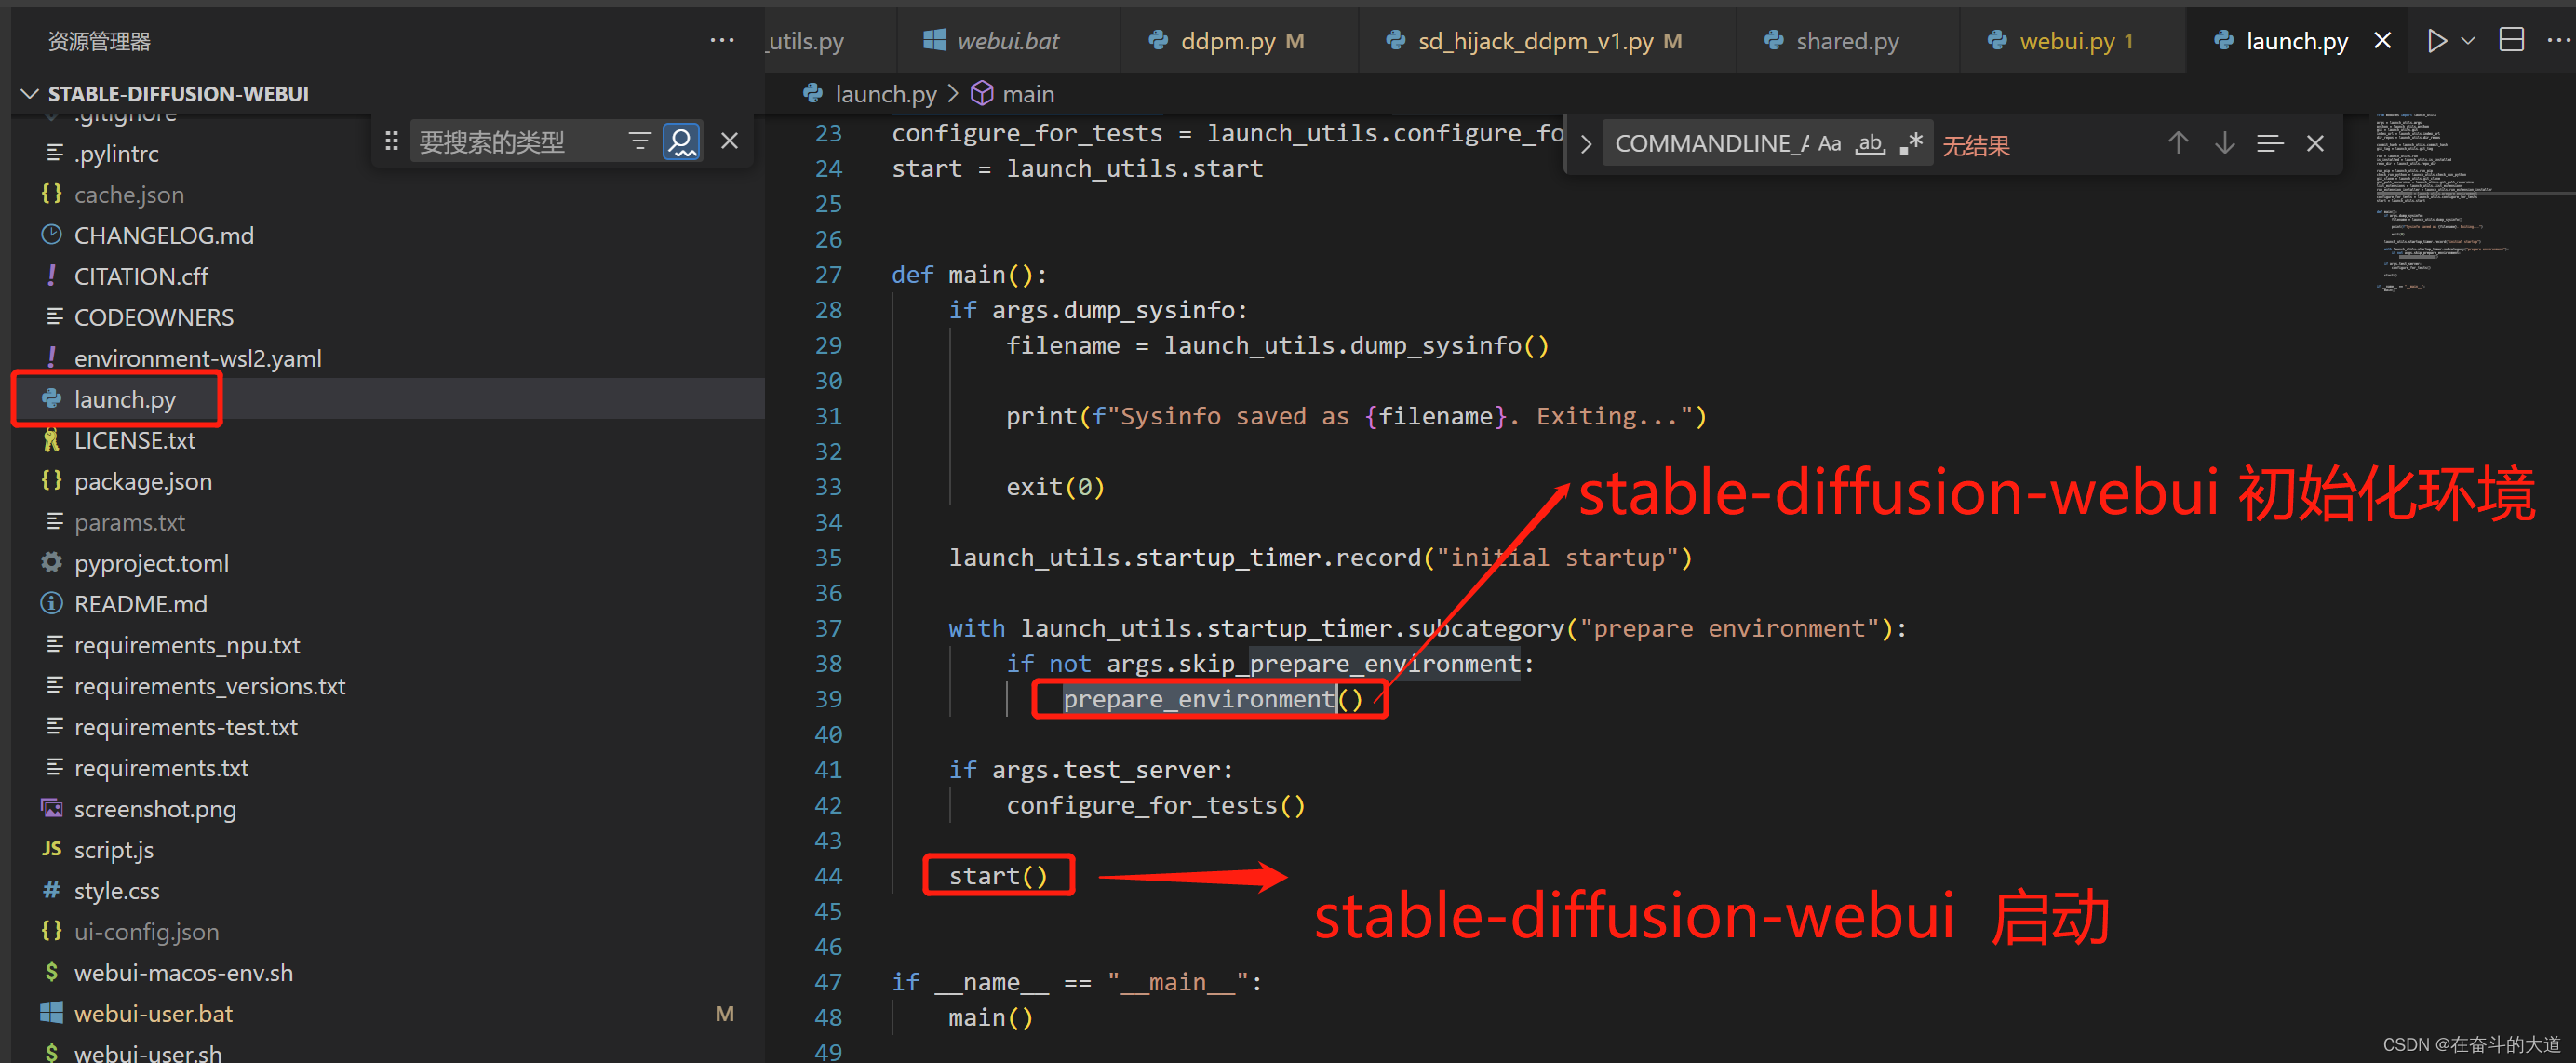Toggle the filter icon in explorer search box
This screenshot has width=2576, height=1063.
(640, 140)
